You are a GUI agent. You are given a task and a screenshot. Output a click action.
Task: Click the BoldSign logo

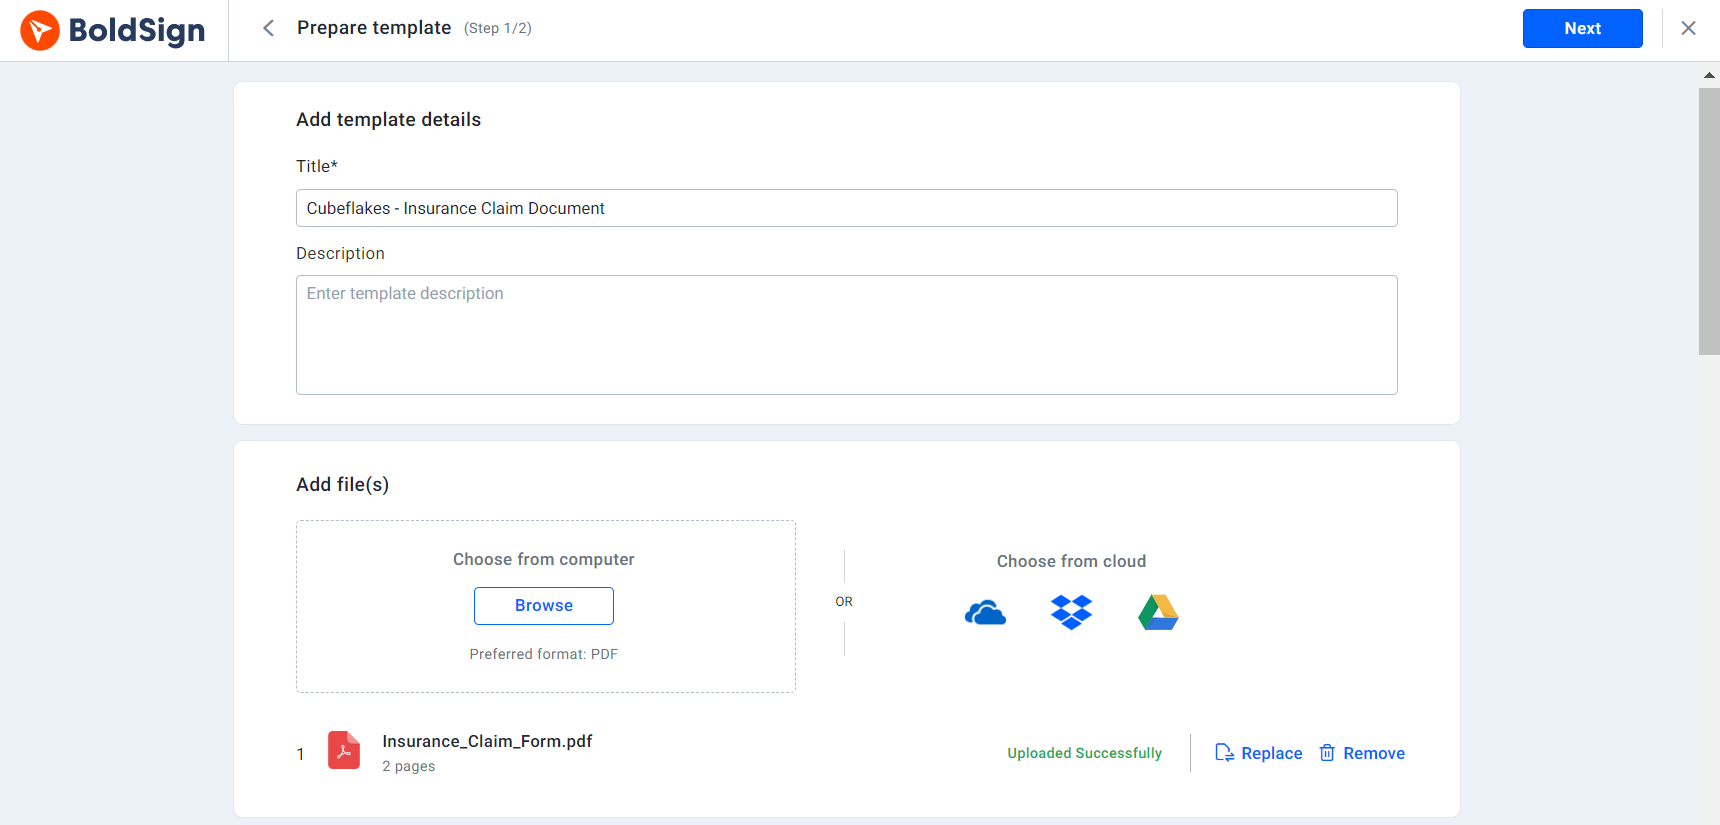pyautogui.click(x=113, y=30)
